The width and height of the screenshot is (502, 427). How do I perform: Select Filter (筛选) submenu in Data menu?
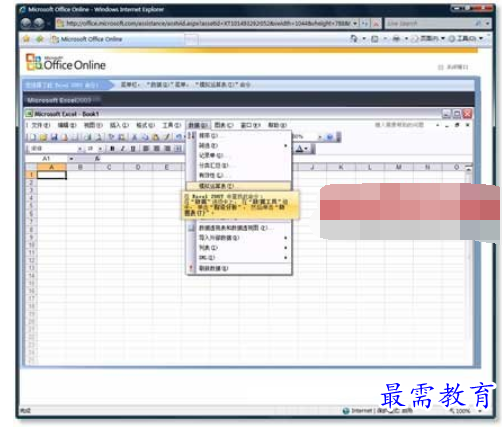239,146
